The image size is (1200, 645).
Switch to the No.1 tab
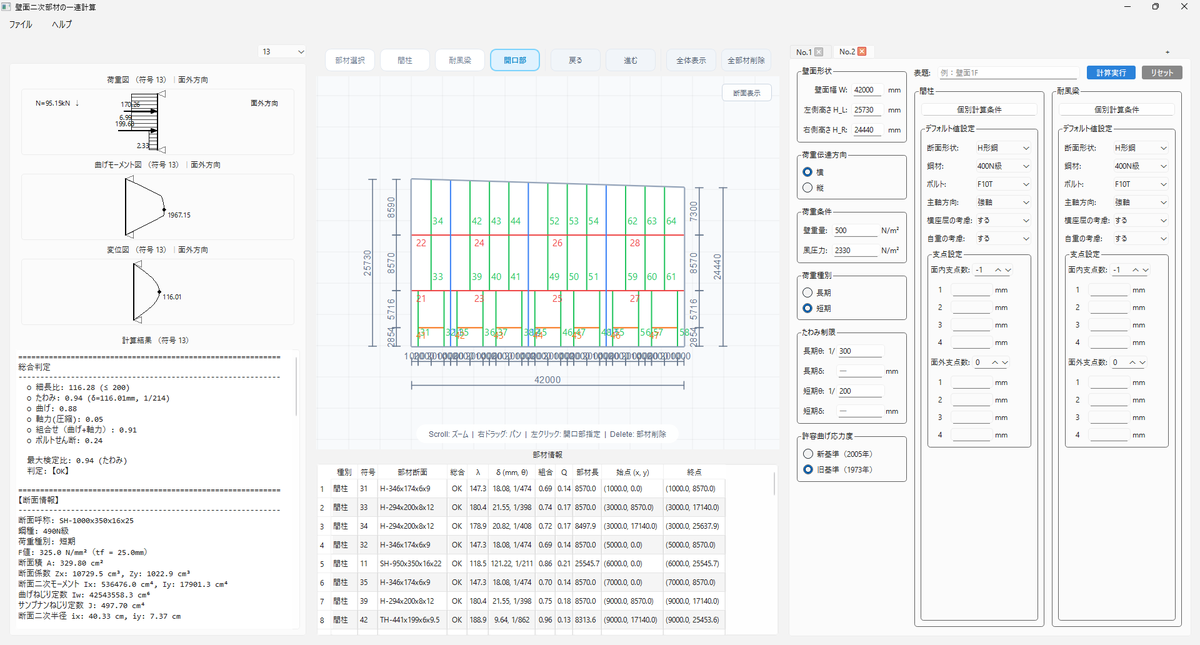pos(804,52)
